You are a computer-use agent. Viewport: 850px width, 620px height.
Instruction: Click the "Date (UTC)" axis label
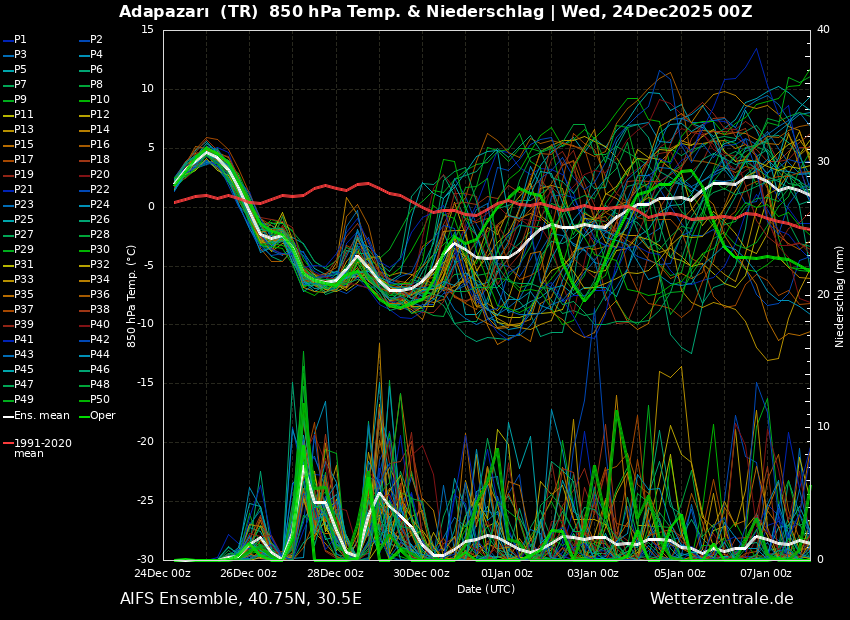[486, 589]
